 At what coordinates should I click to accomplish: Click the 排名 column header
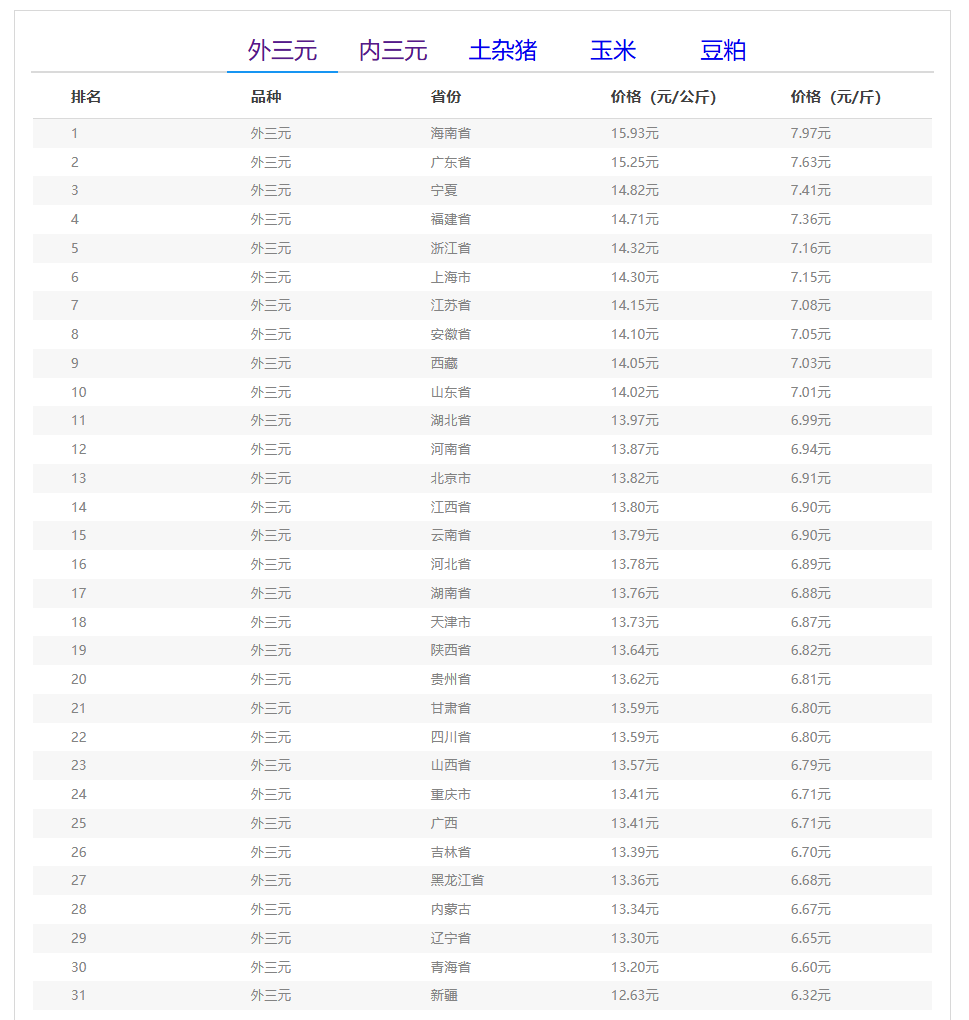(x=86, y=97)
